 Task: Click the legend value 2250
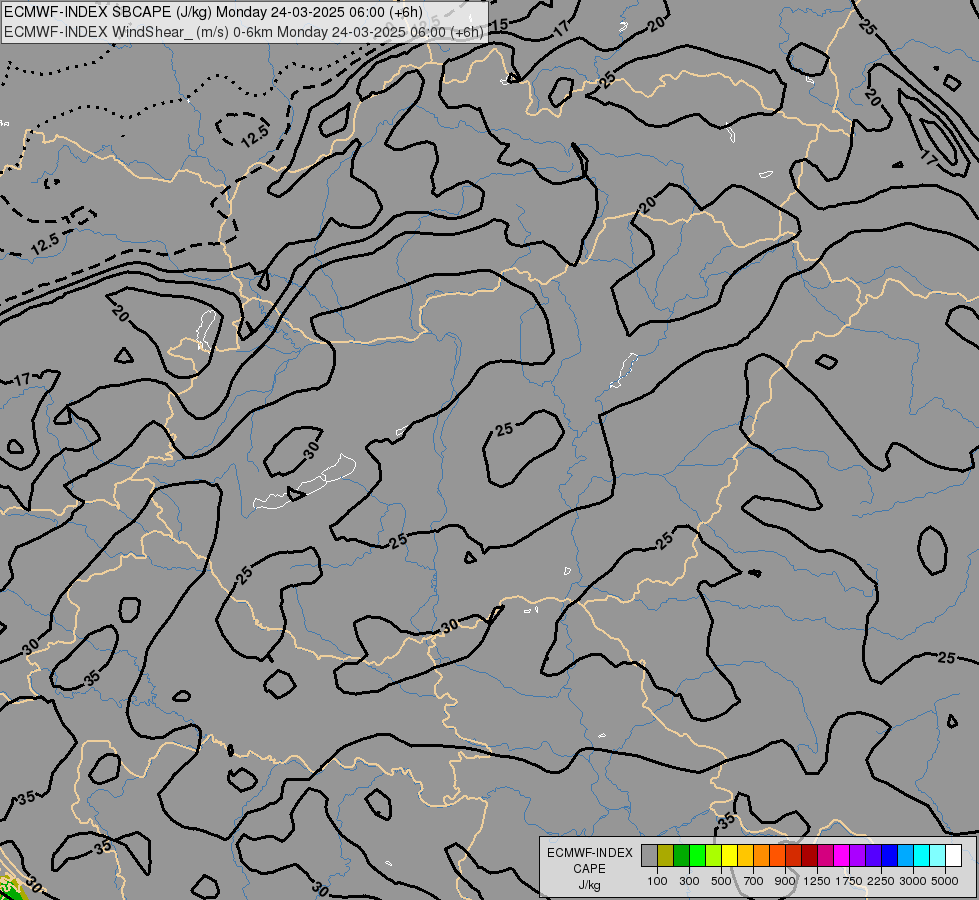point(882,881)
